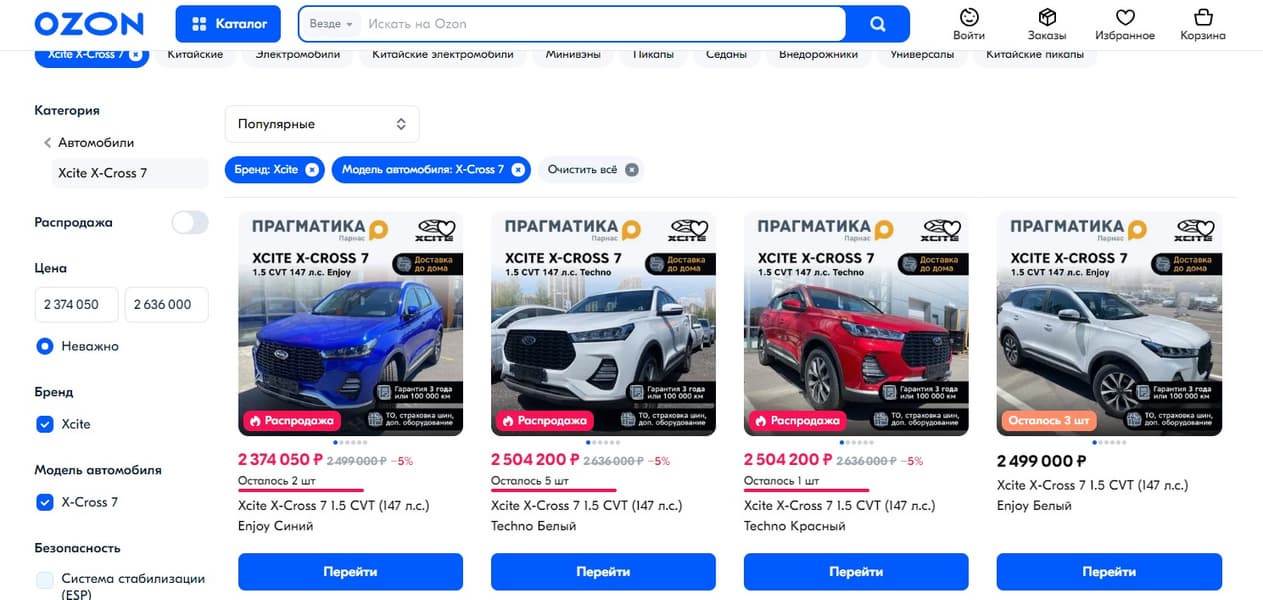This screenshot has height=600, width=1263.
Task: Select the Электромобили category tab
Action: point(297,54)
